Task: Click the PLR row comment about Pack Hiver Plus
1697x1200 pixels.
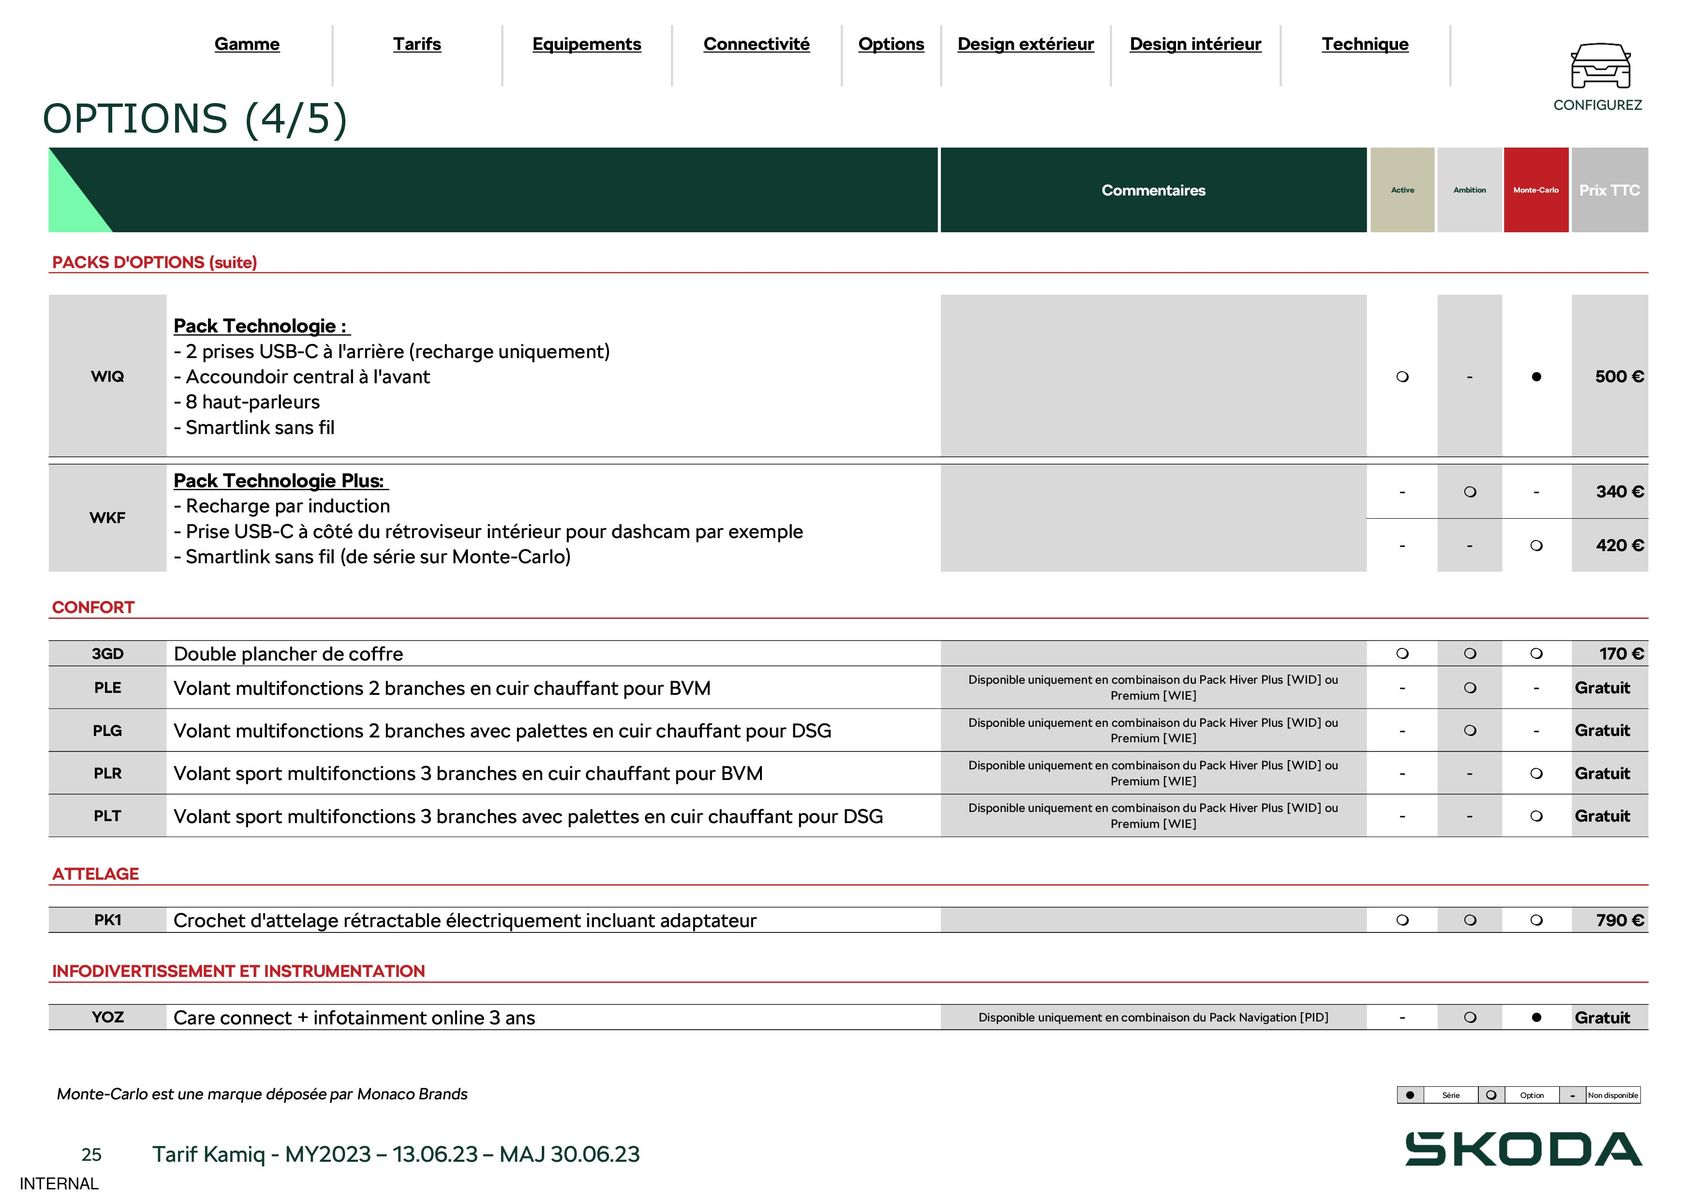Action: tap(1153, 773)
